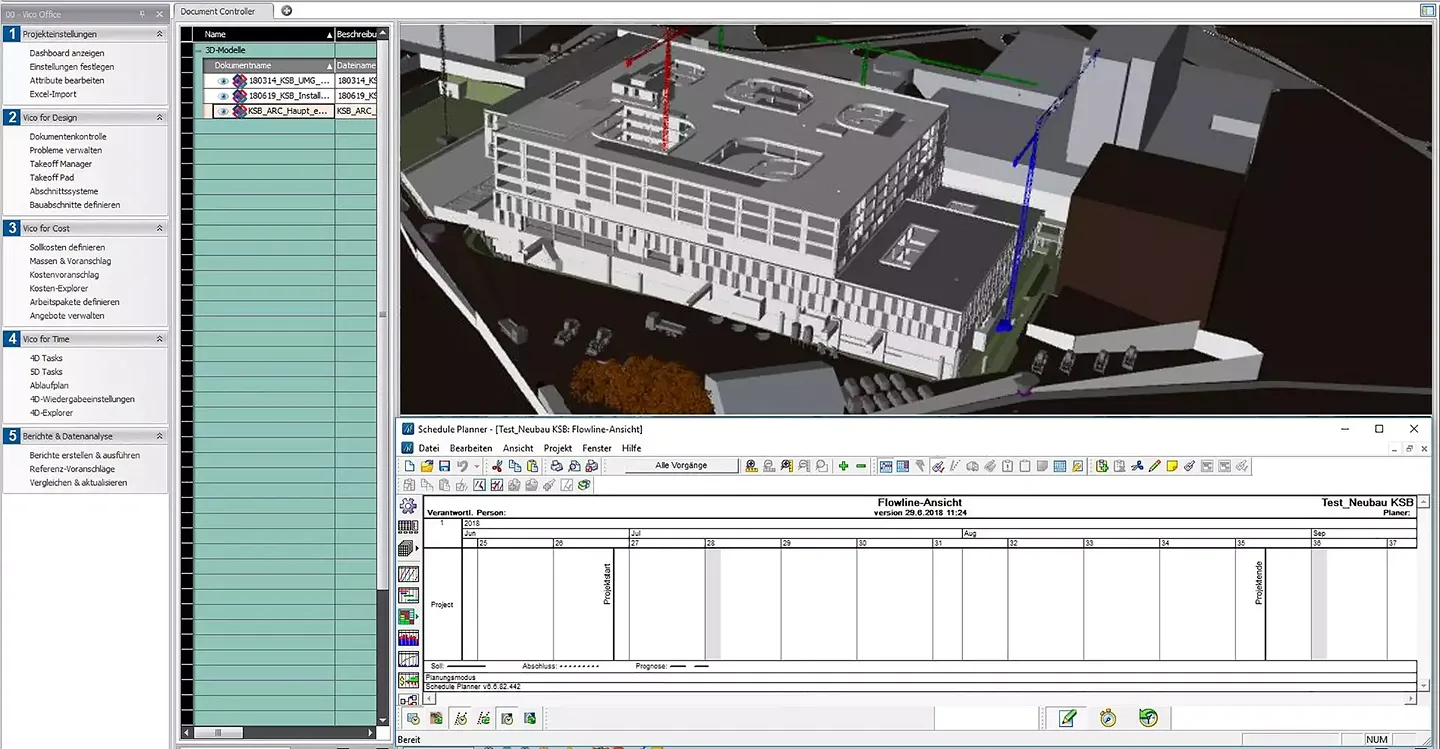Click the green plus zoom-in icon
The image size is (1440, 749).
pyautogui.click(x=844, y=466)
